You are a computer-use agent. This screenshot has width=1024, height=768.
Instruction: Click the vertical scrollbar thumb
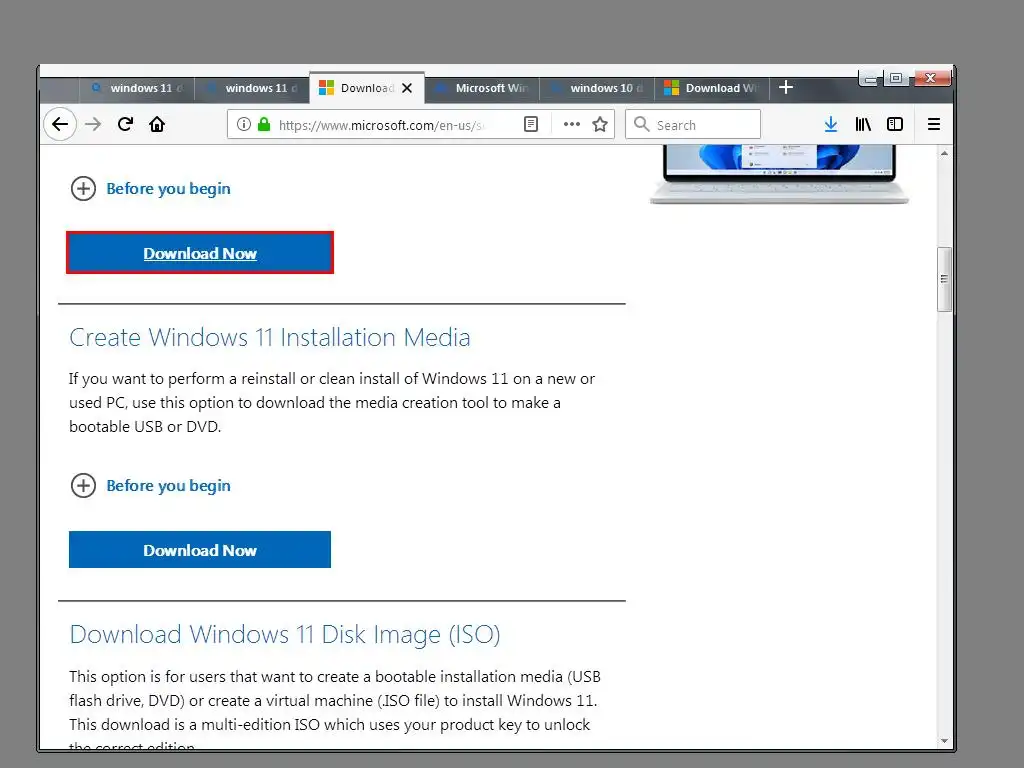click(944, 280)
